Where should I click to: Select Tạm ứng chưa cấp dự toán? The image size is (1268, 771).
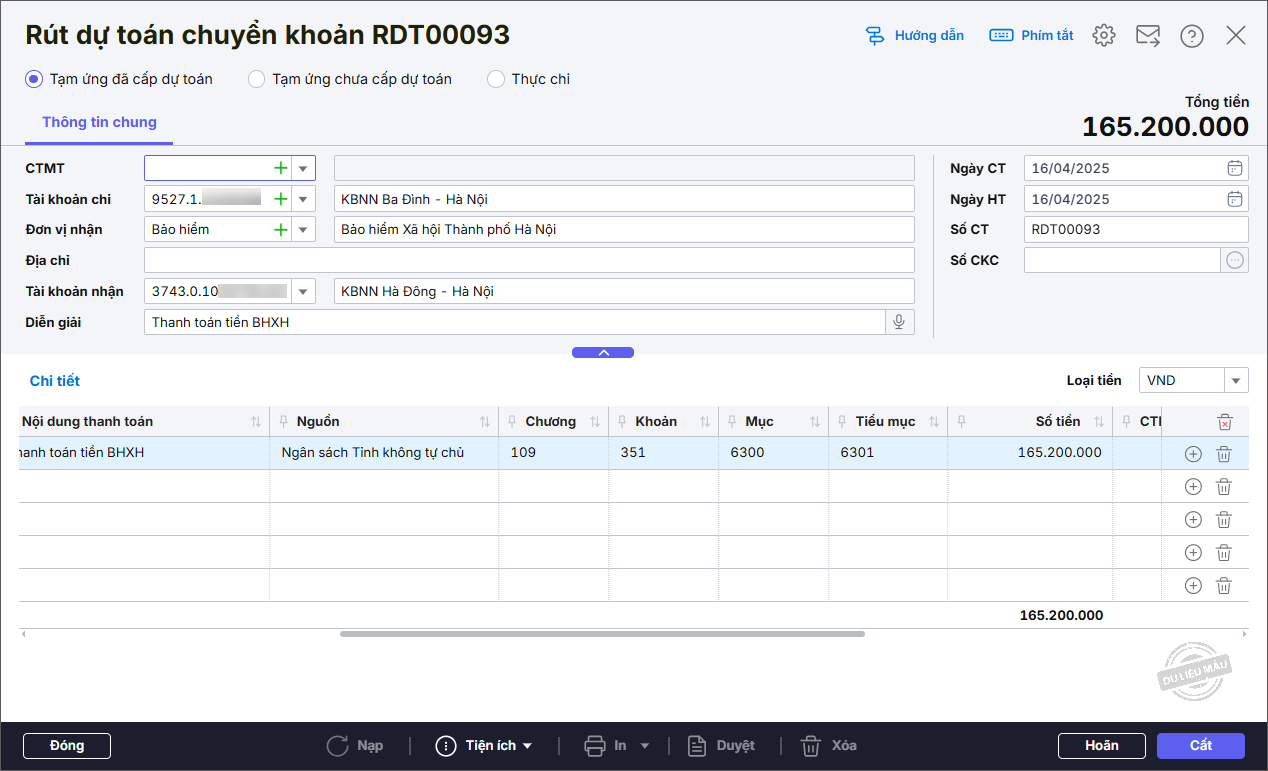[256, 79]
